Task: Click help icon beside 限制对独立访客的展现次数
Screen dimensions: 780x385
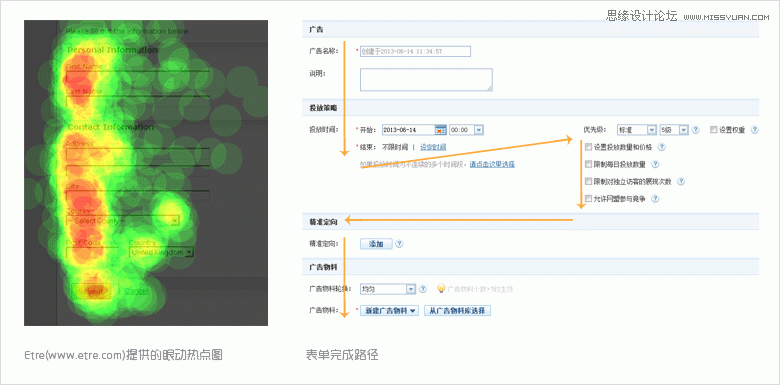Action: (681, 182)
